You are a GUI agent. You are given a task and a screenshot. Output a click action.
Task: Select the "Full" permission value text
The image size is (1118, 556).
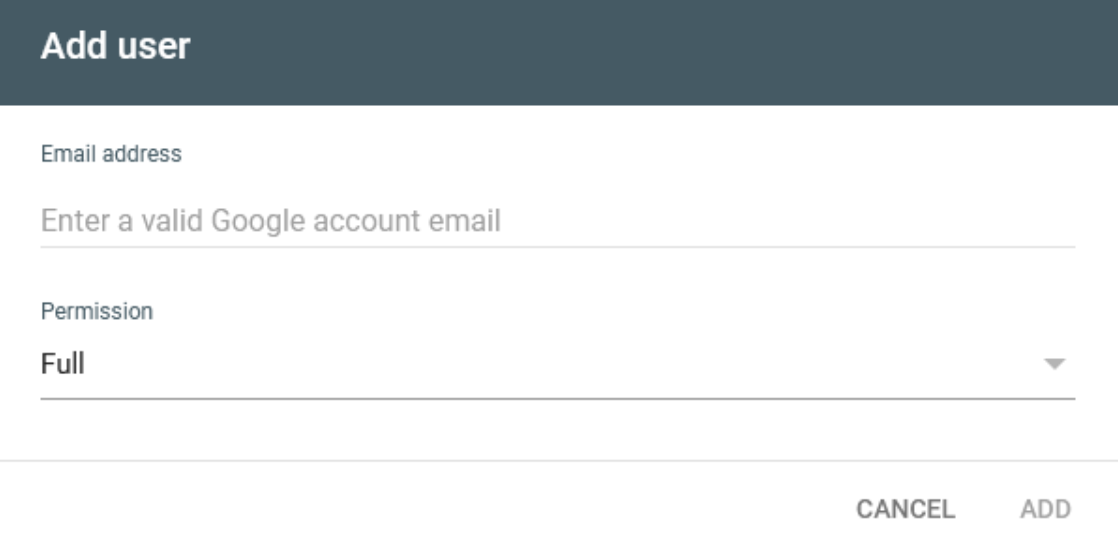click(x=62, y=365)
